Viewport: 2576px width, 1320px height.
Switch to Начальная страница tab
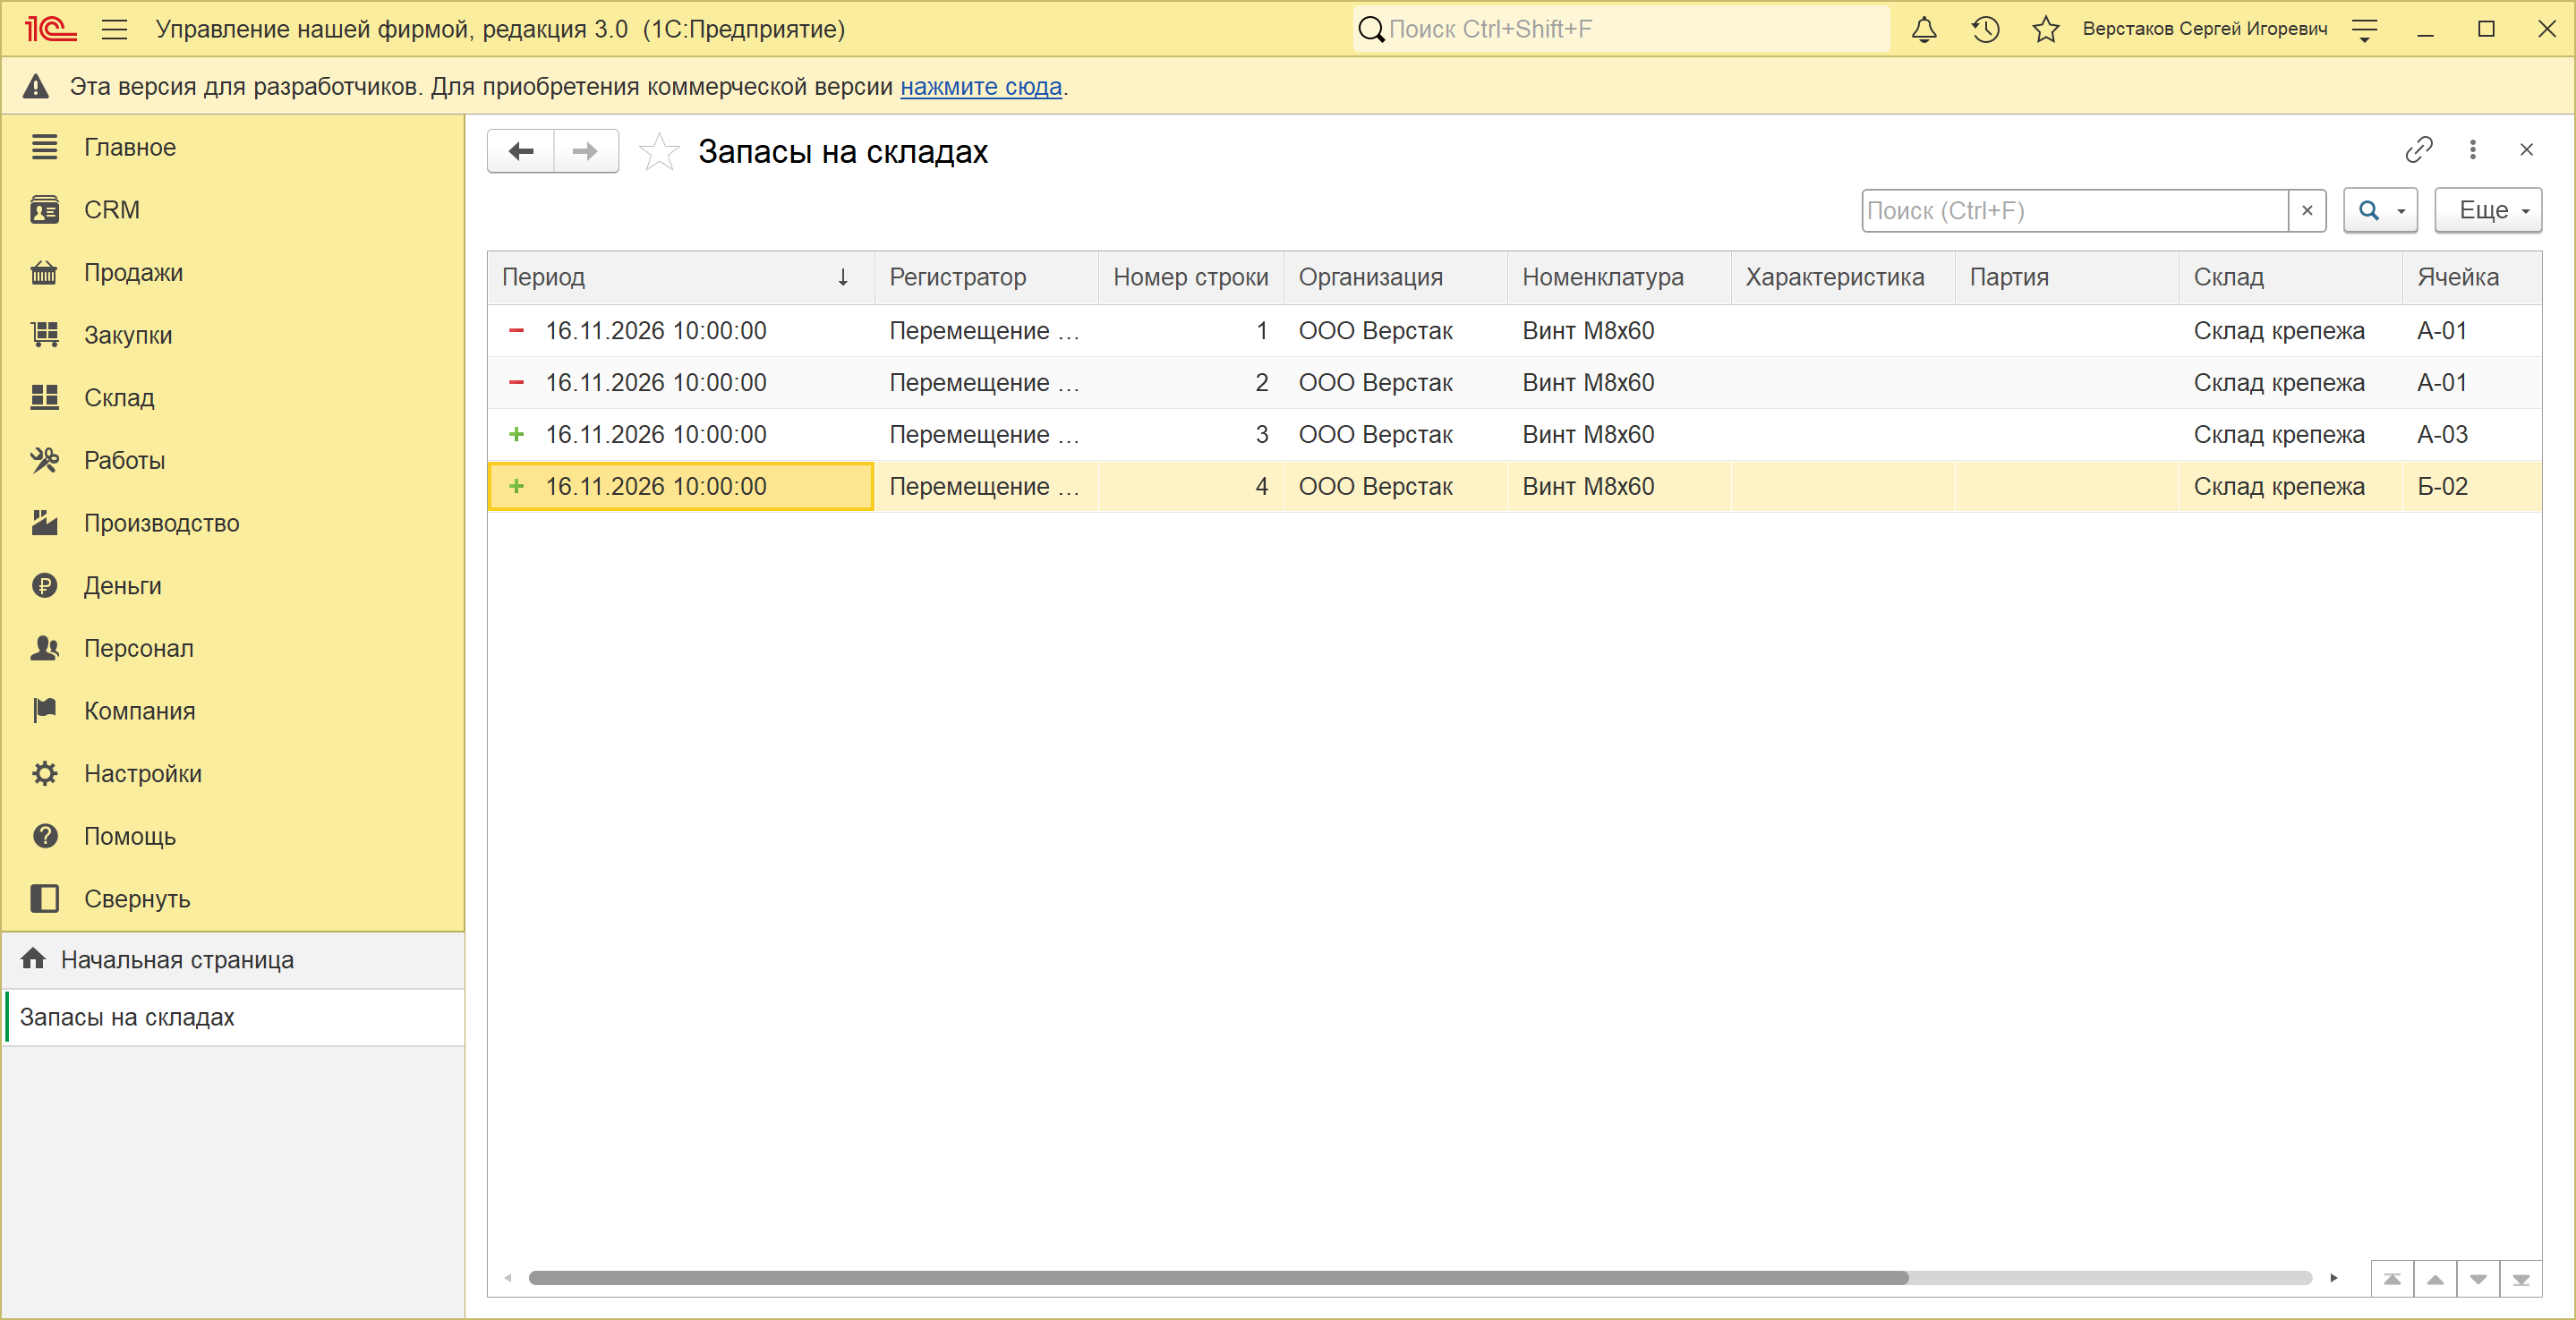[234, 960]
